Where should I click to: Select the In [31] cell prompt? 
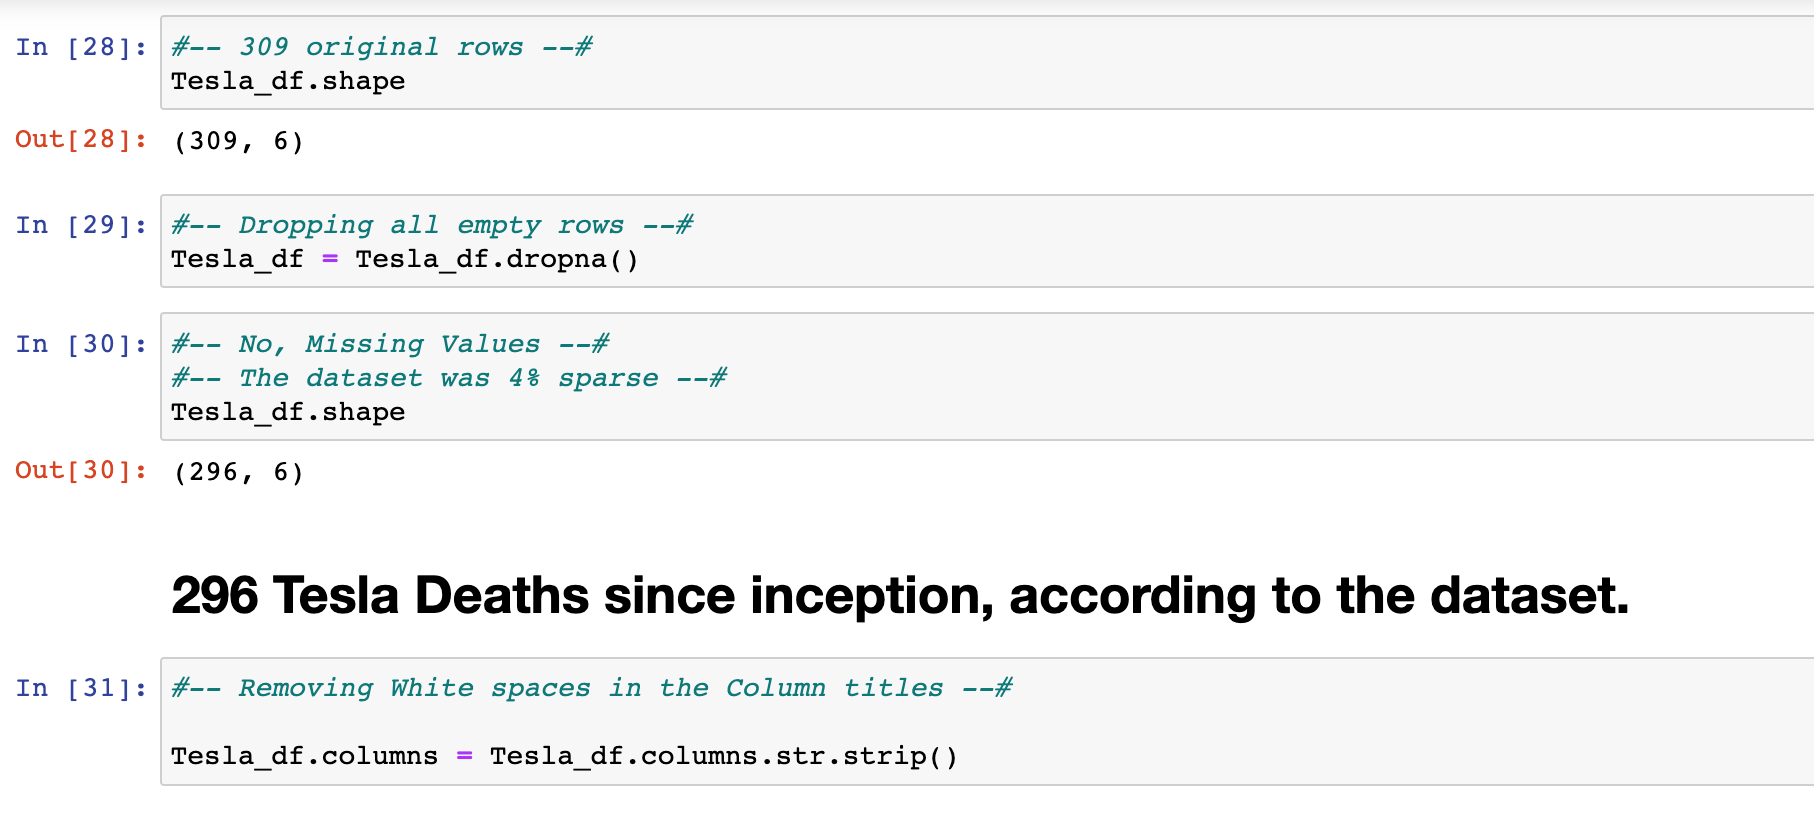pyautogui.click(x=81, y=688)
